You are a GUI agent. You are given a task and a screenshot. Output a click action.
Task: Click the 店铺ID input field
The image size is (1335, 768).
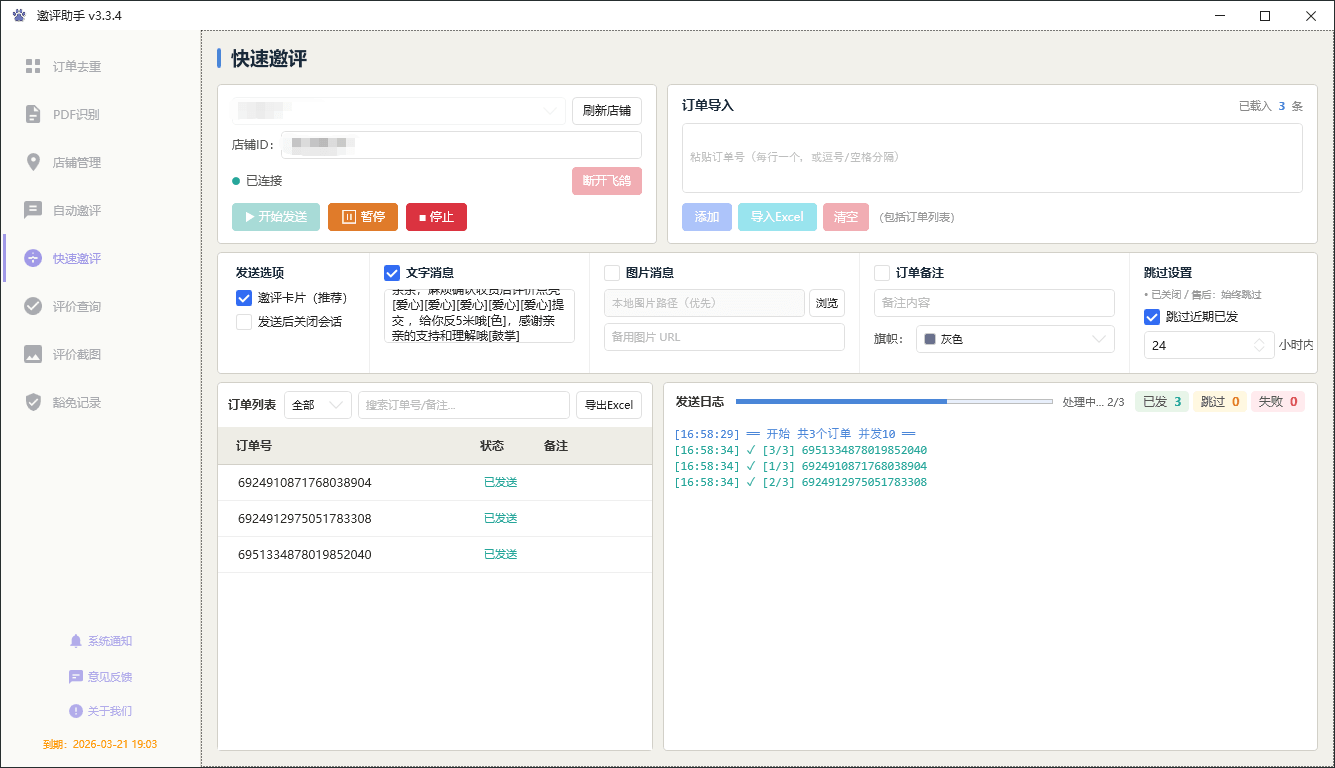461,145
